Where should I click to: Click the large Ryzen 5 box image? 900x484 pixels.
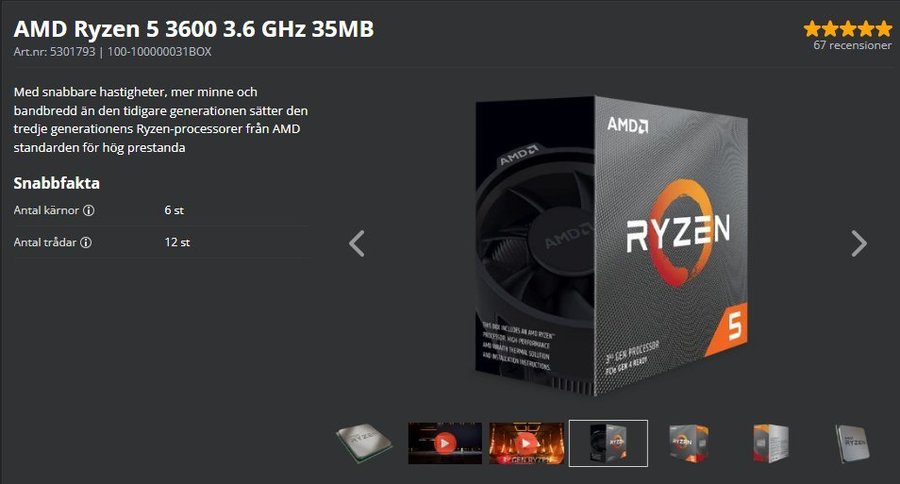tap(612, 246)
